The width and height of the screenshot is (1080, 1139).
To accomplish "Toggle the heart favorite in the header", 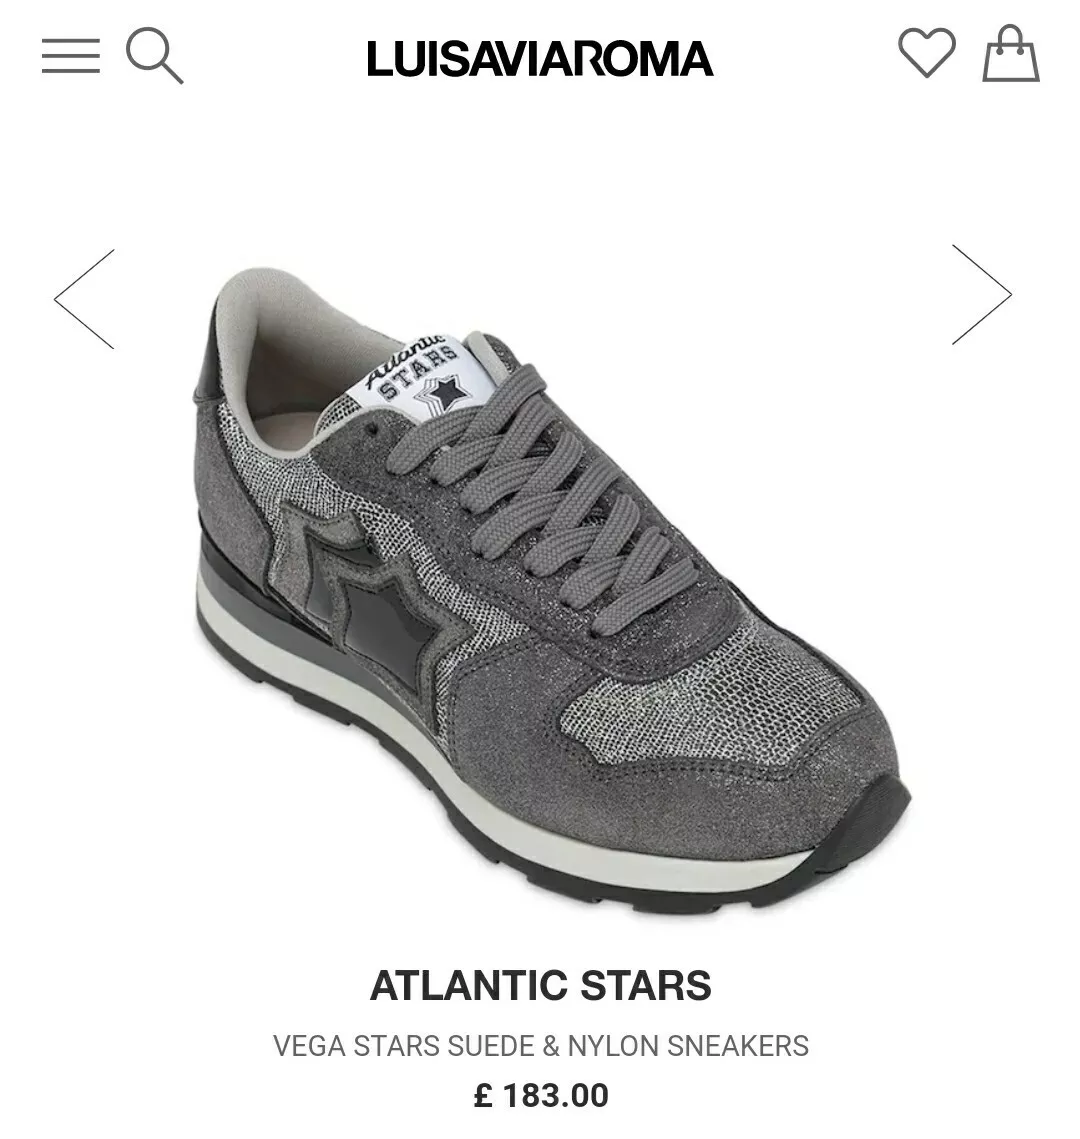I will (927, 53).
